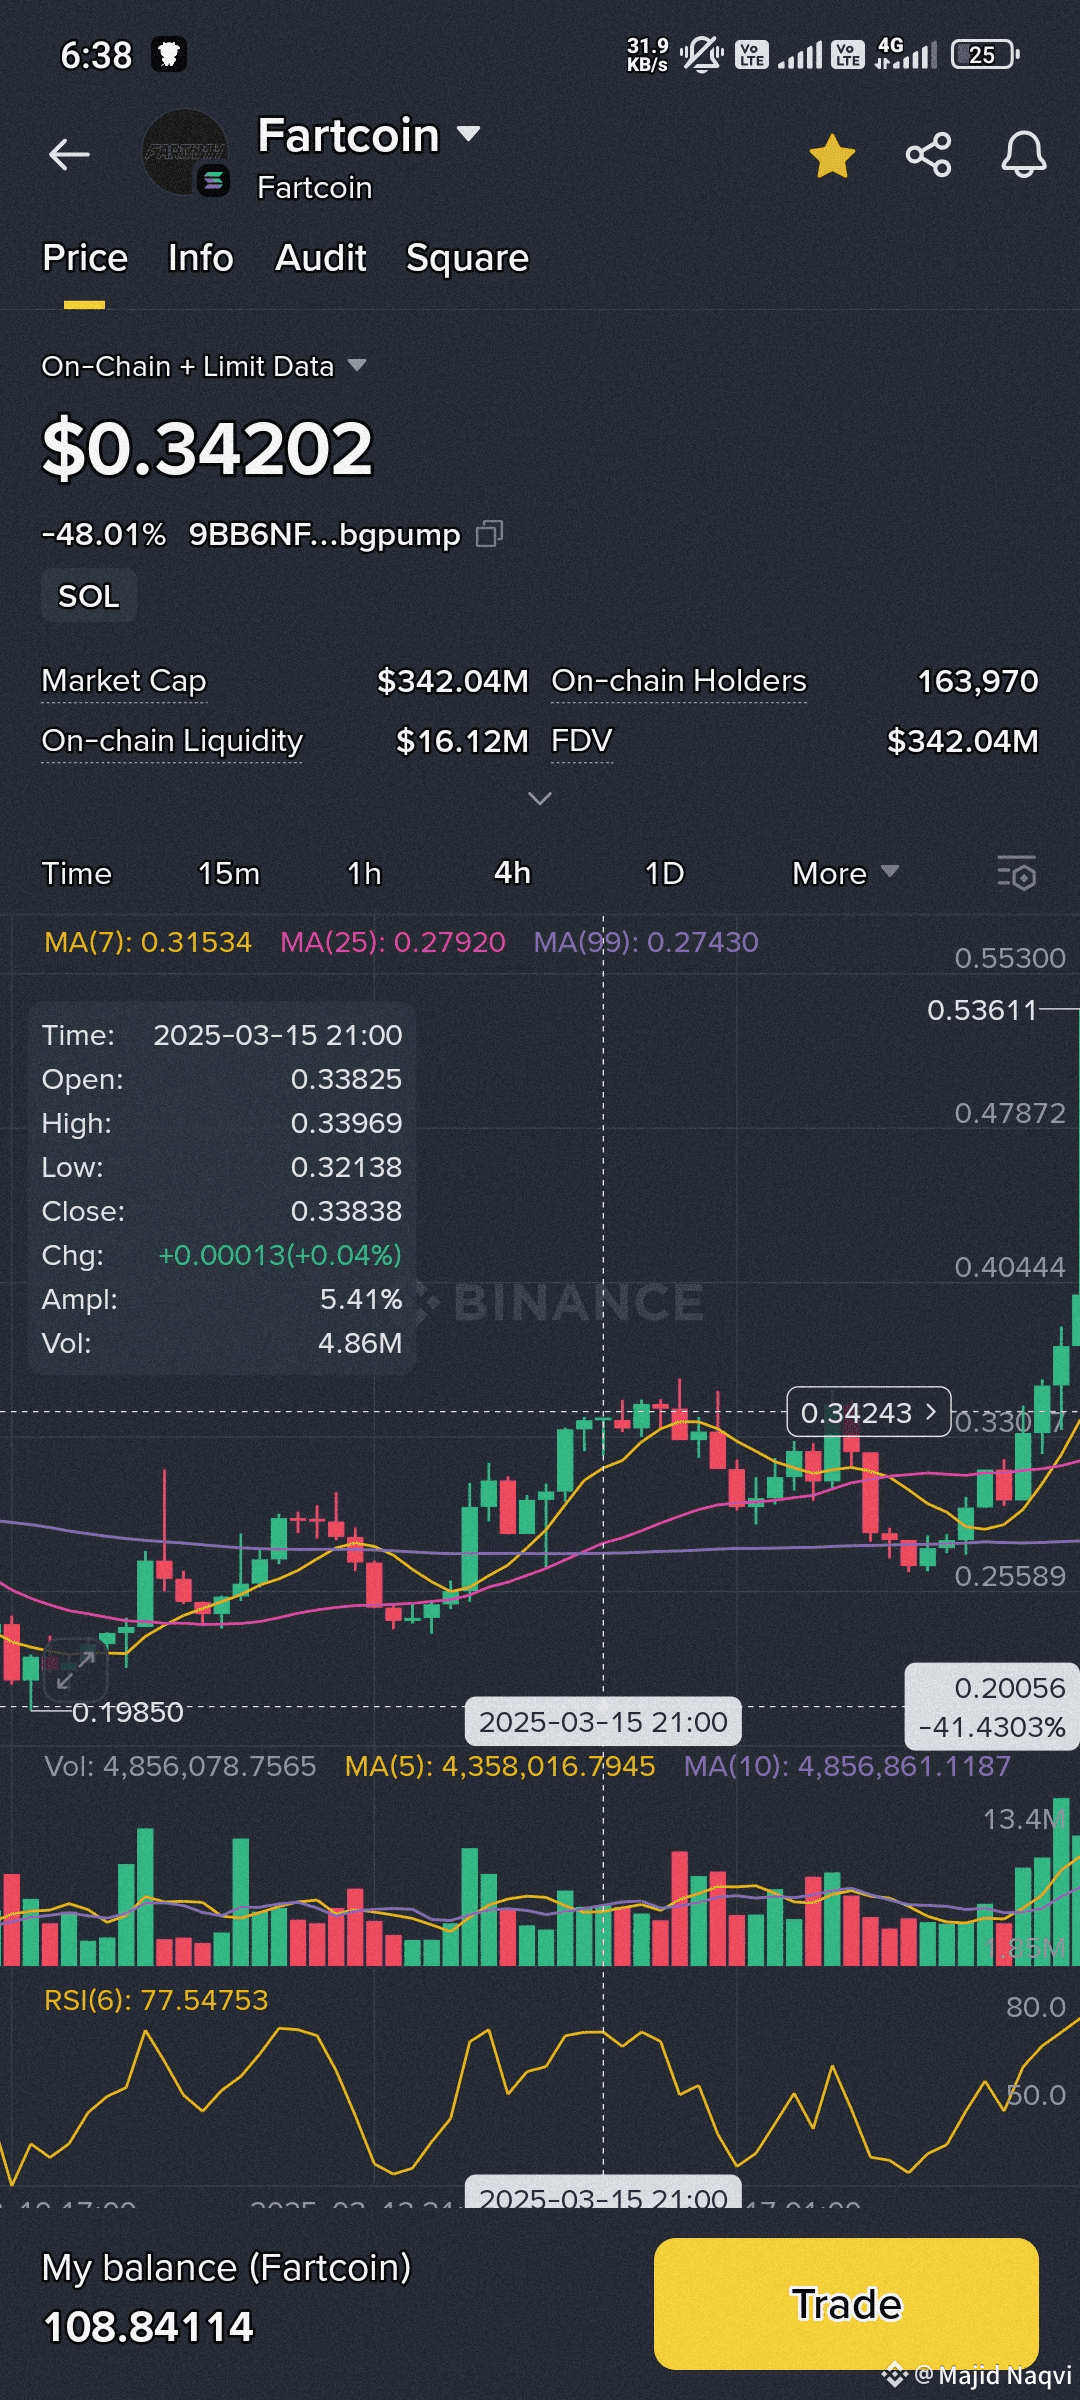
Task: Tap the 0.20056 -41.4303% price tag
Action: pos(992,1707)
